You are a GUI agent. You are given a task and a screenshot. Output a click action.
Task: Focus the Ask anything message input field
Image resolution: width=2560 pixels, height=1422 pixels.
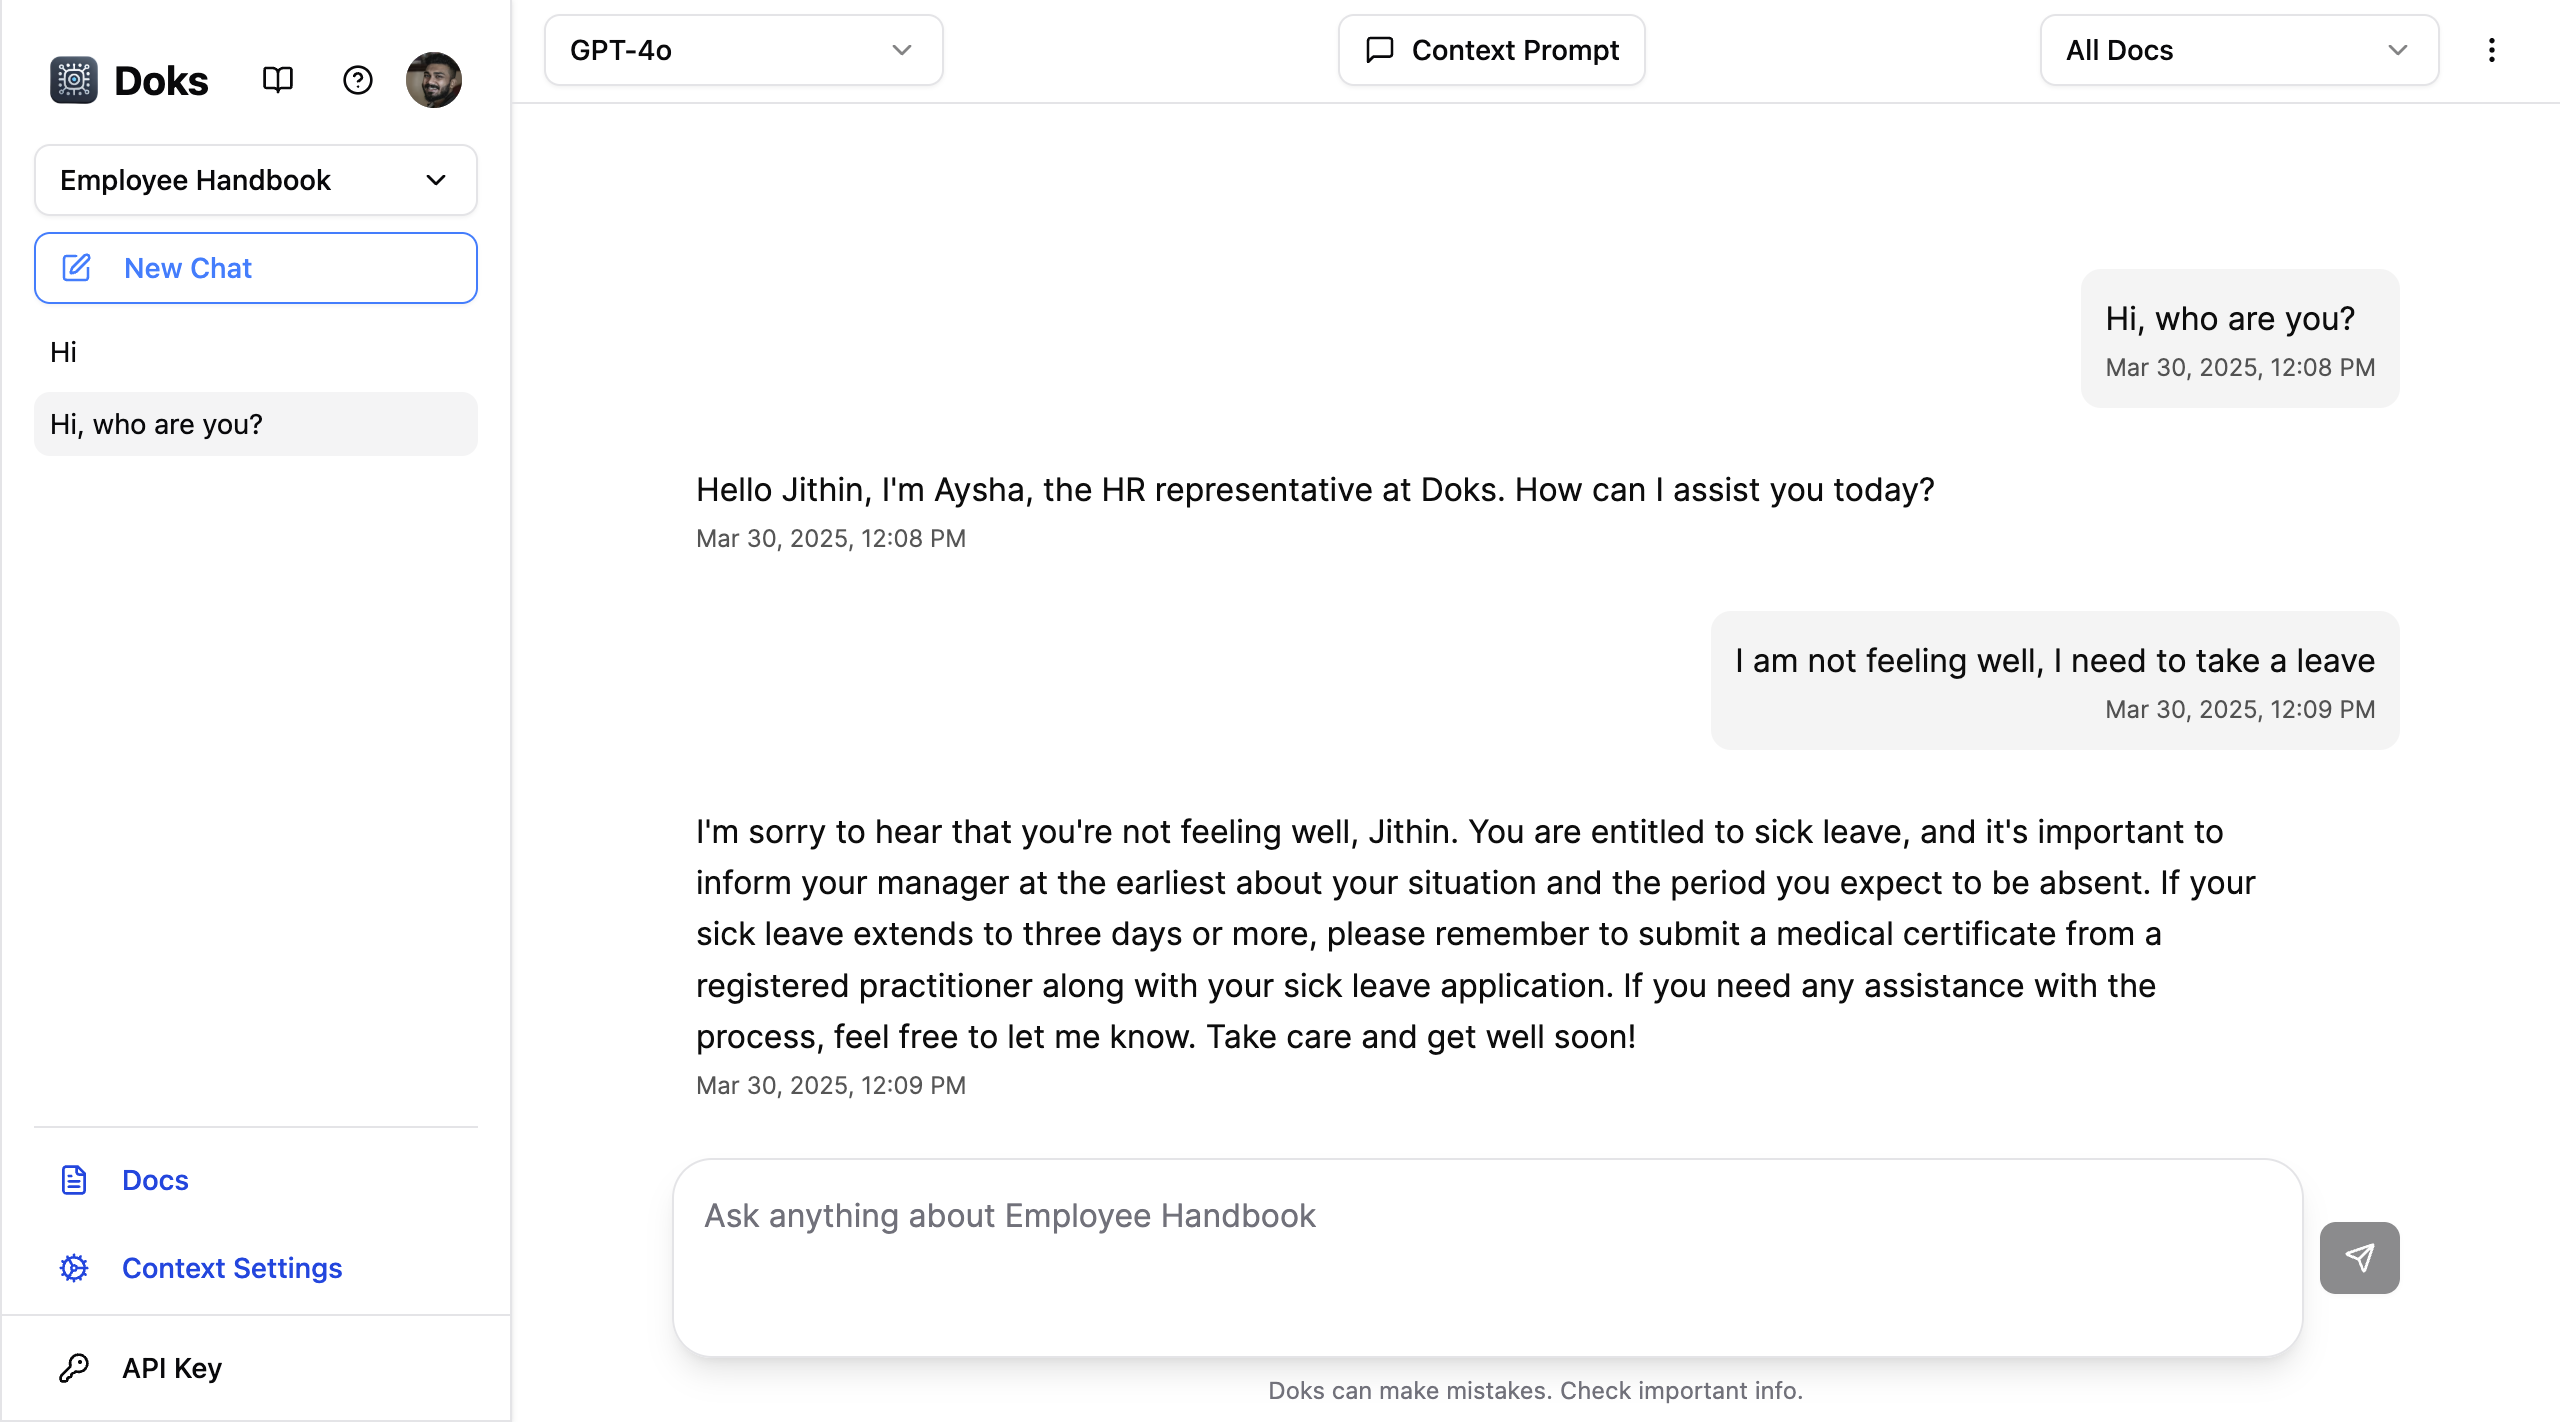click(1486, 1256)
